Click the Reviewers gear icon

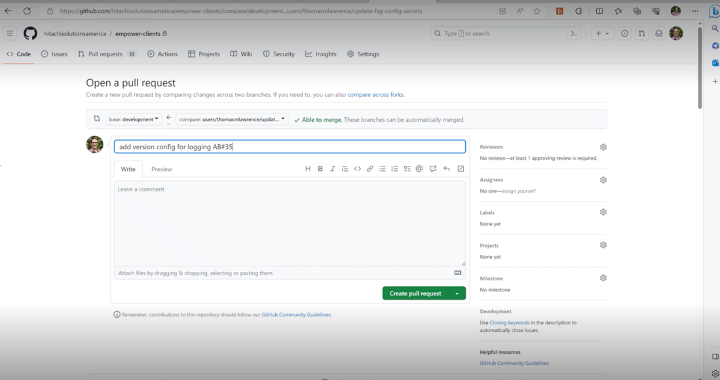[603, 147]
